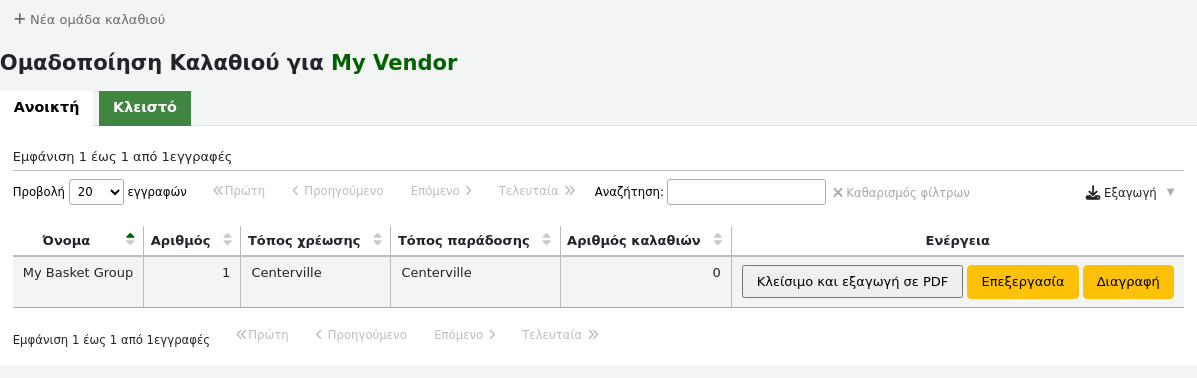Viewport: 1197px width, 378px height.
Task: Expand the Εξαγωγή dropdown arrow
Action: tap(1171, 192)
